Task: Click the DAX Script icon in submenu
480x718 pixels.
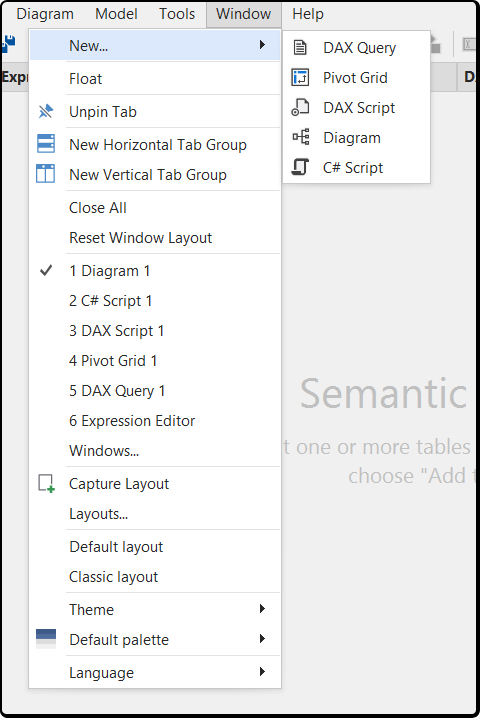Action: coord(300,107)
